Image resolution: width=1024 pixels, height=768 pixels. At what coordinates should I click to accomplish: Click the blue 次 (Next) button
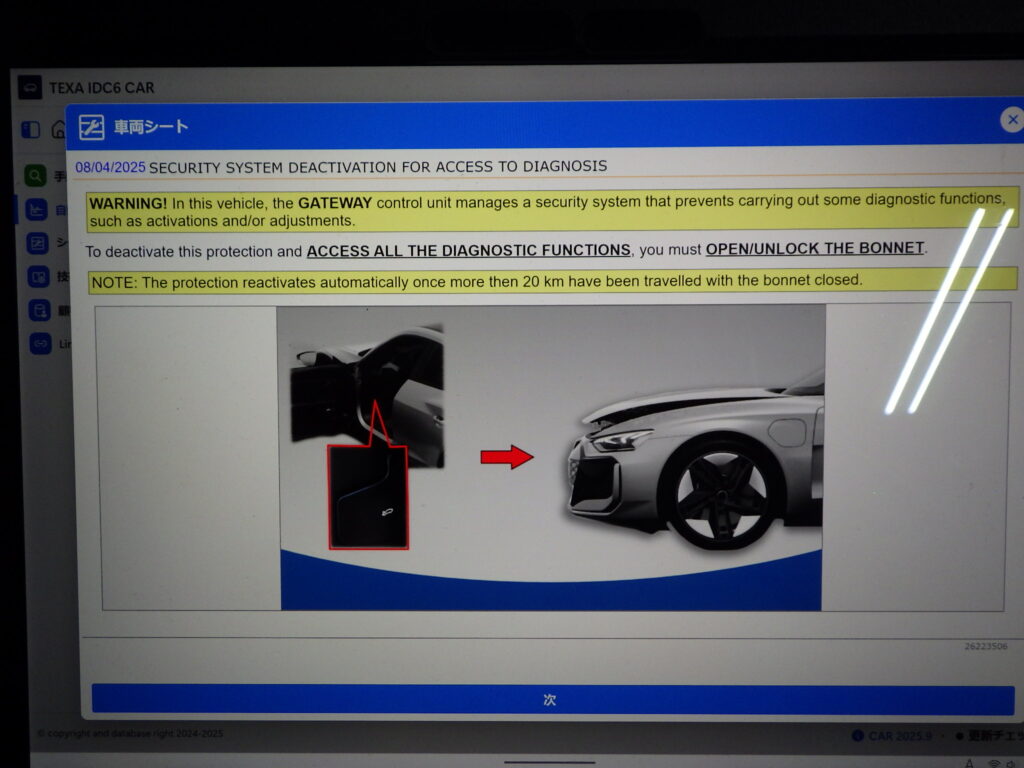tap(552, 699)
